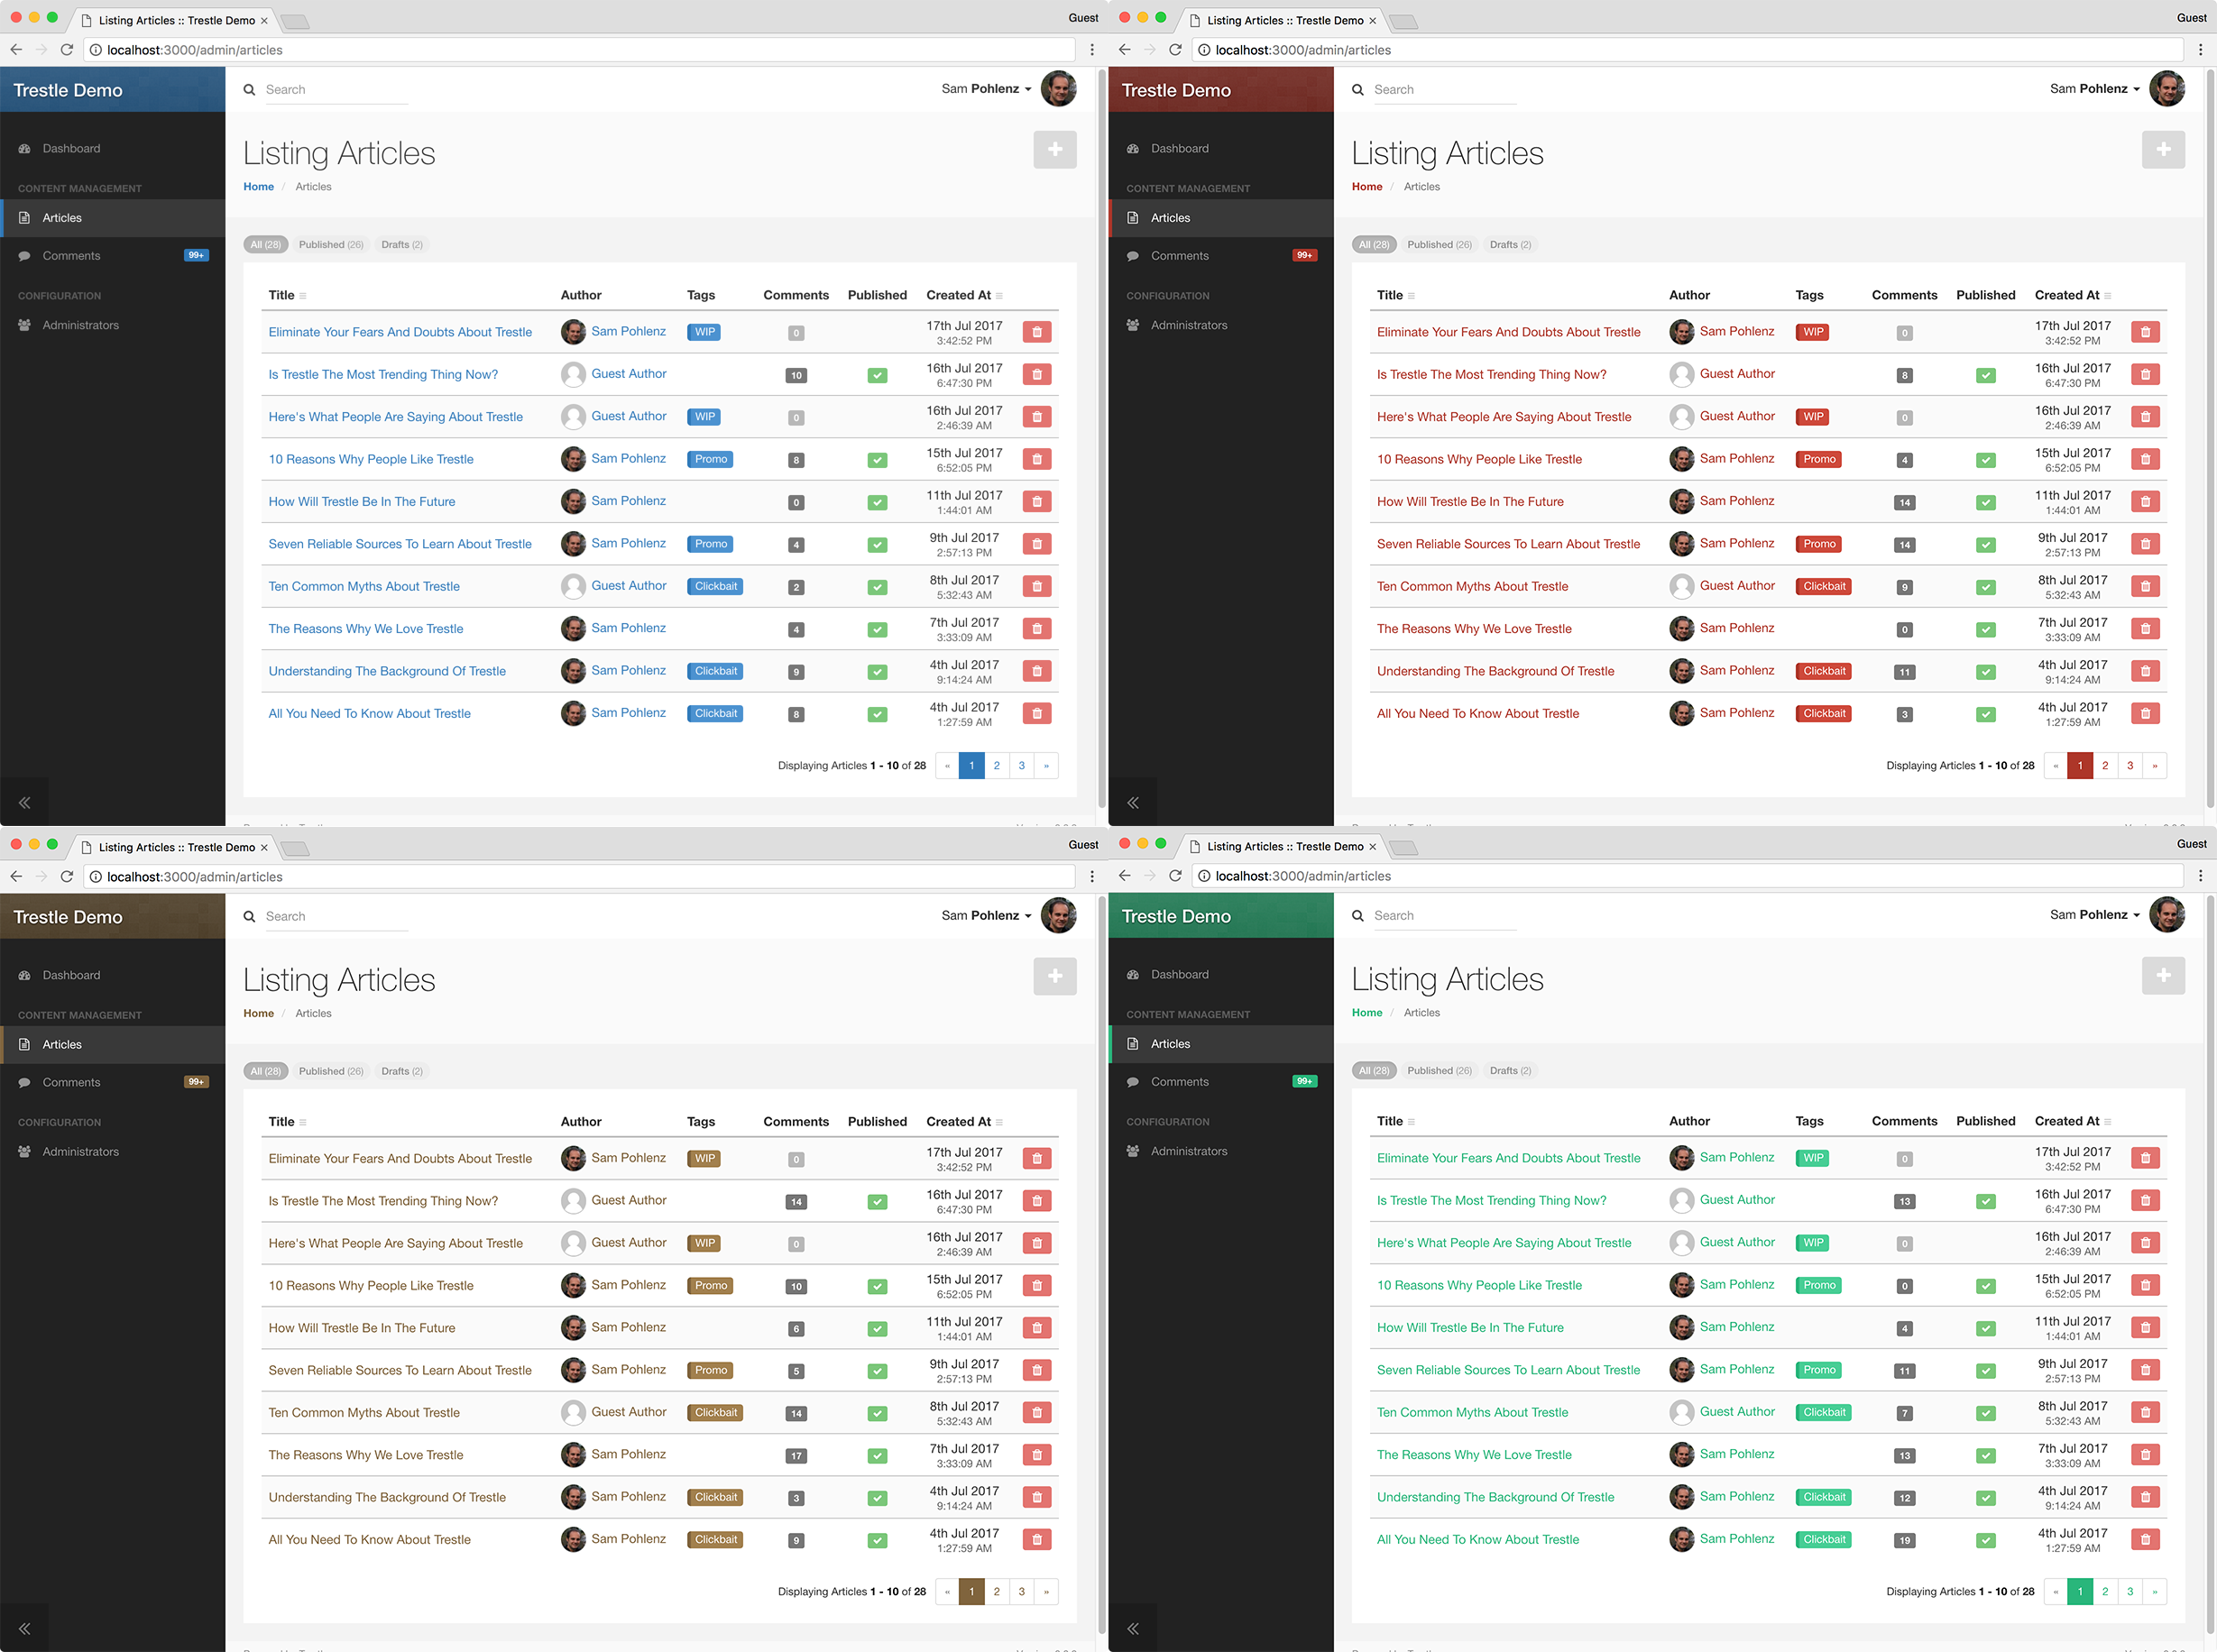Collapse the sidebar with the double-chevron
The width and height of the screenshot is (2217, 1652).
24,802
